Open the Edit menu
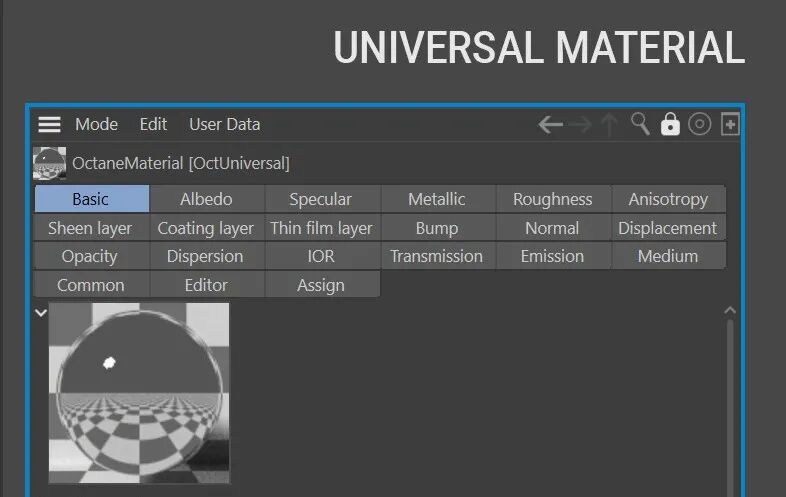The image size is (786, 497). [x=153, y=124]
